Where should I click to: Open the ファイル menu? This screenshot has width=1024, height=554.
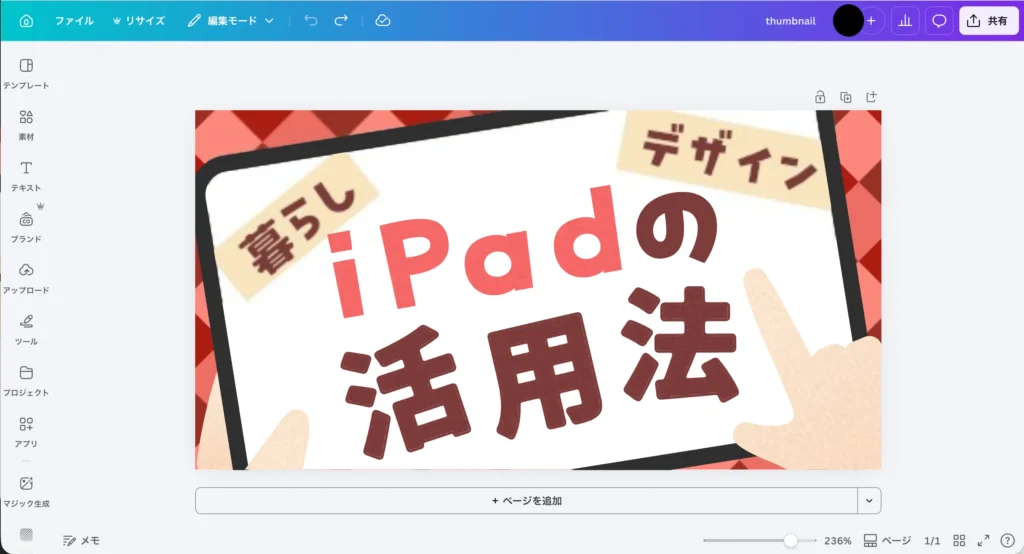[74, 20]
